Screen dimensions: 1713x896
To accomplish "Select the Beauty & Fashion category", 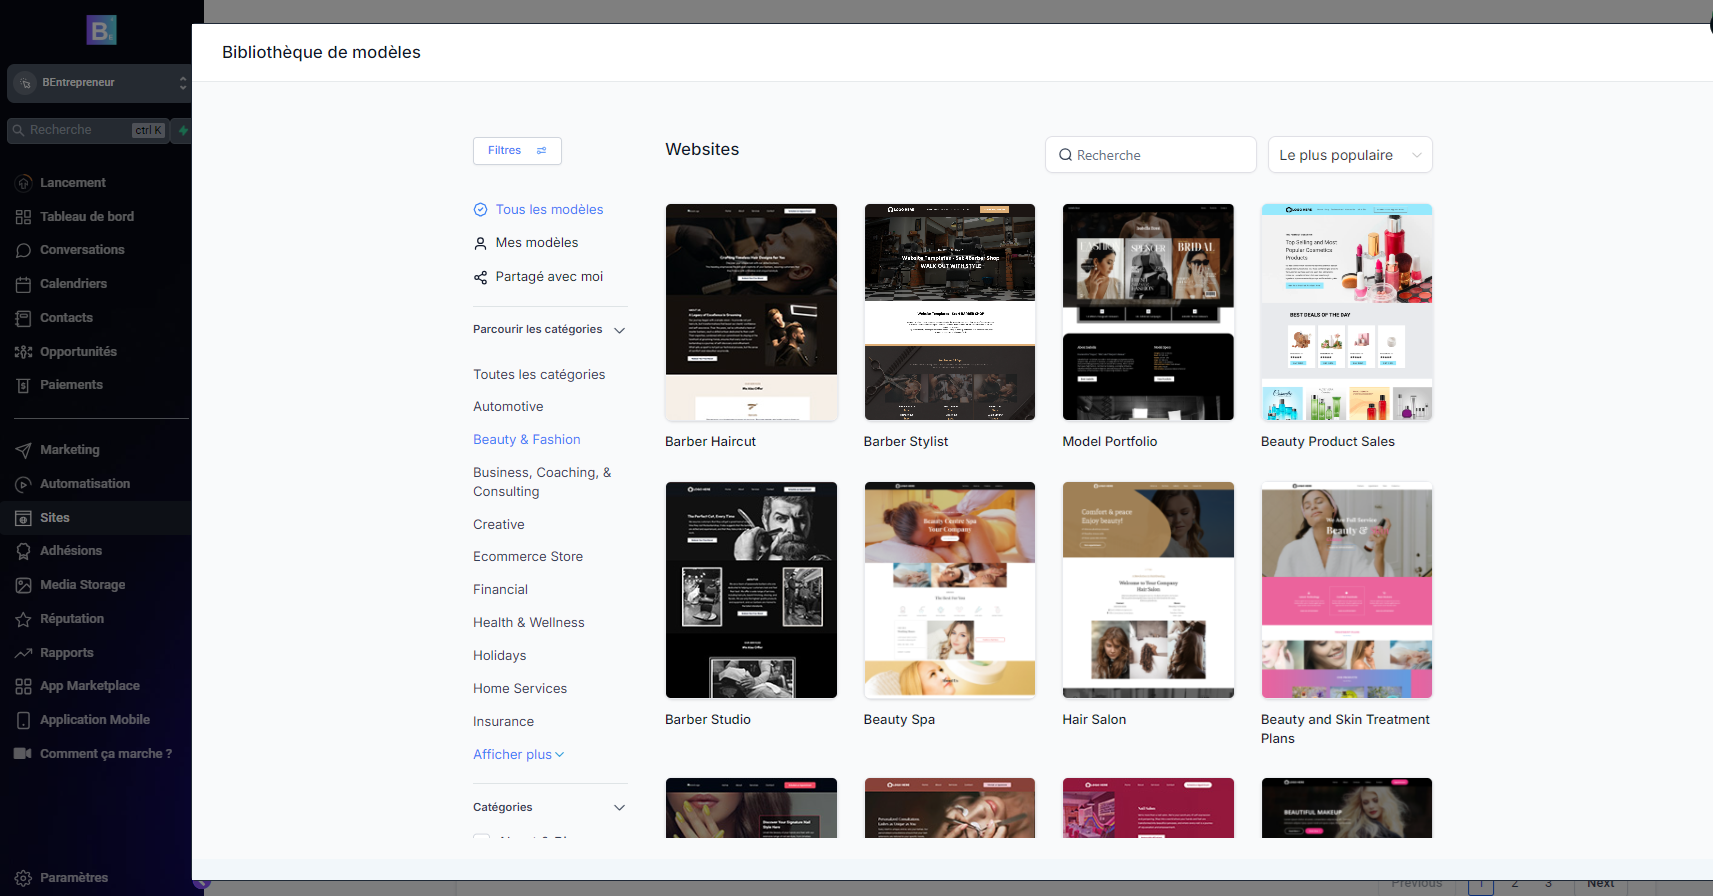I will [526, 440].
